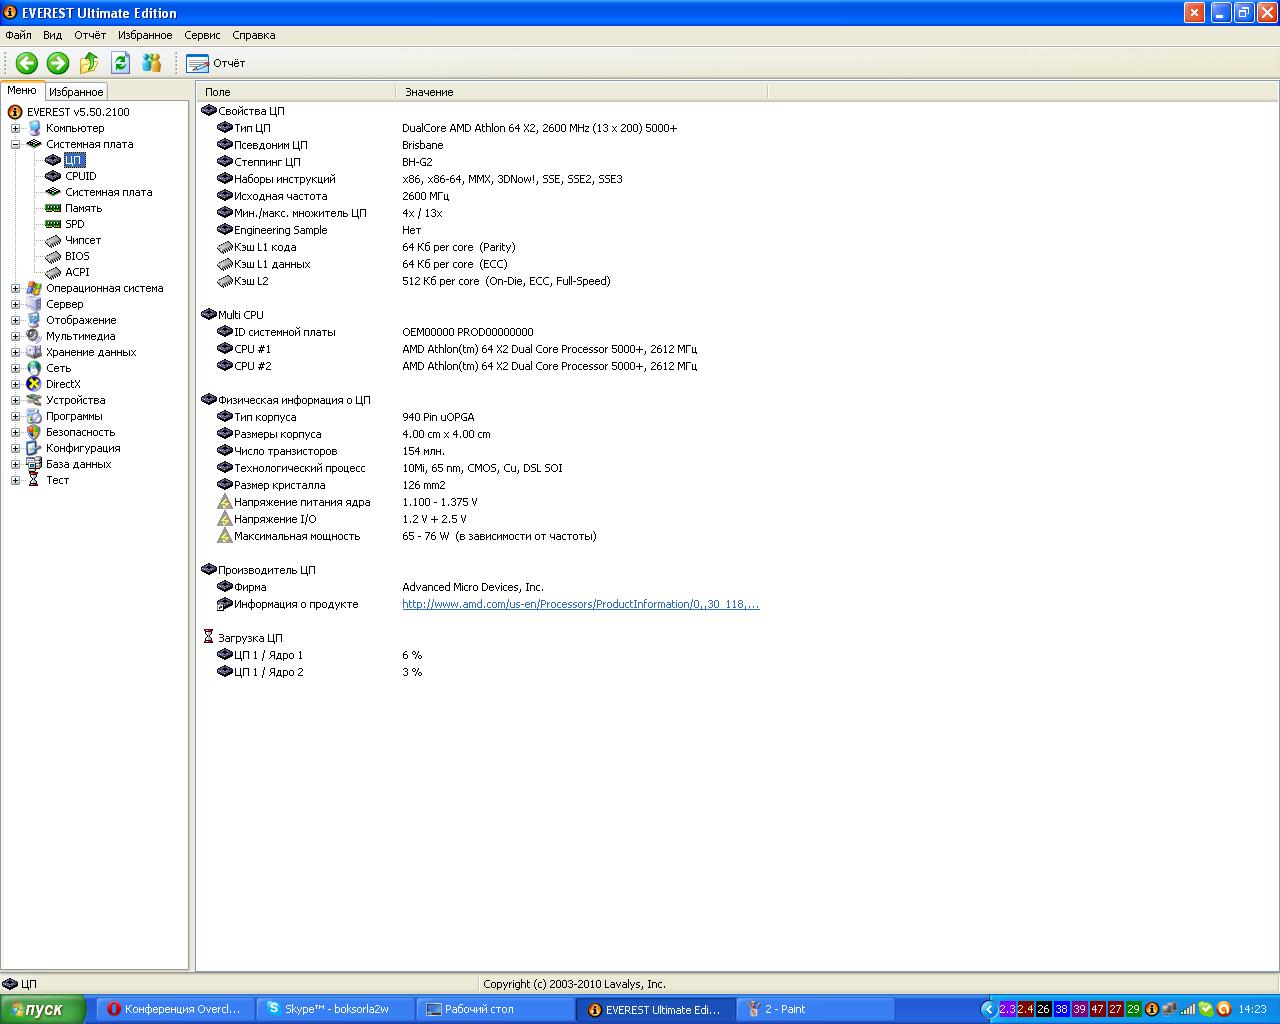Select the EVEREST v5.50.2100 root item
The width and height of the screenshot is (1280, 1024).
click(x=78, y=112)
